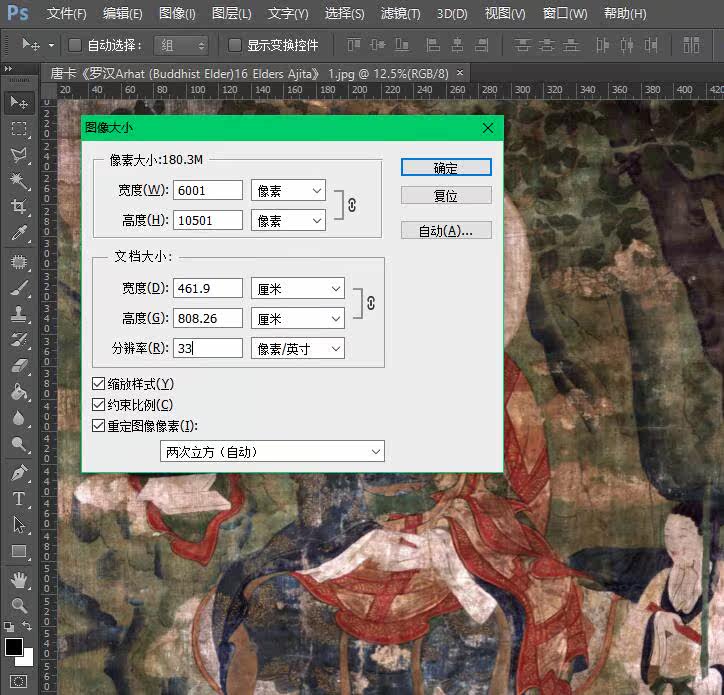Reset default foreground and background colors
724x695 pixels.
[8, 626]
